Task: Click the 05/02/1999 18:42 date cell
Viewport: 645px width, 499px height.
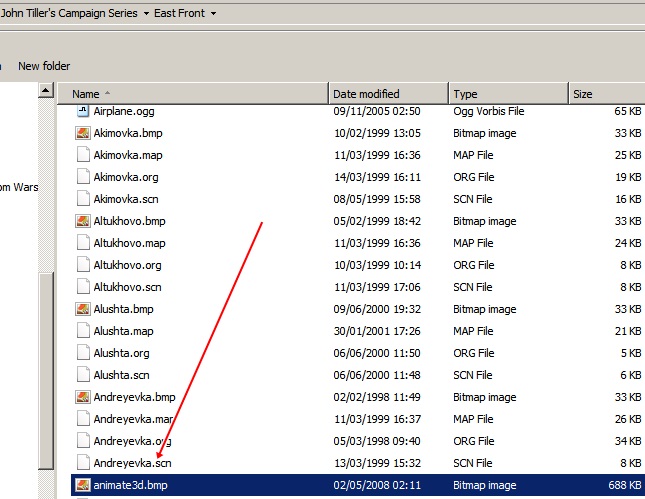Action: point(377,221)
